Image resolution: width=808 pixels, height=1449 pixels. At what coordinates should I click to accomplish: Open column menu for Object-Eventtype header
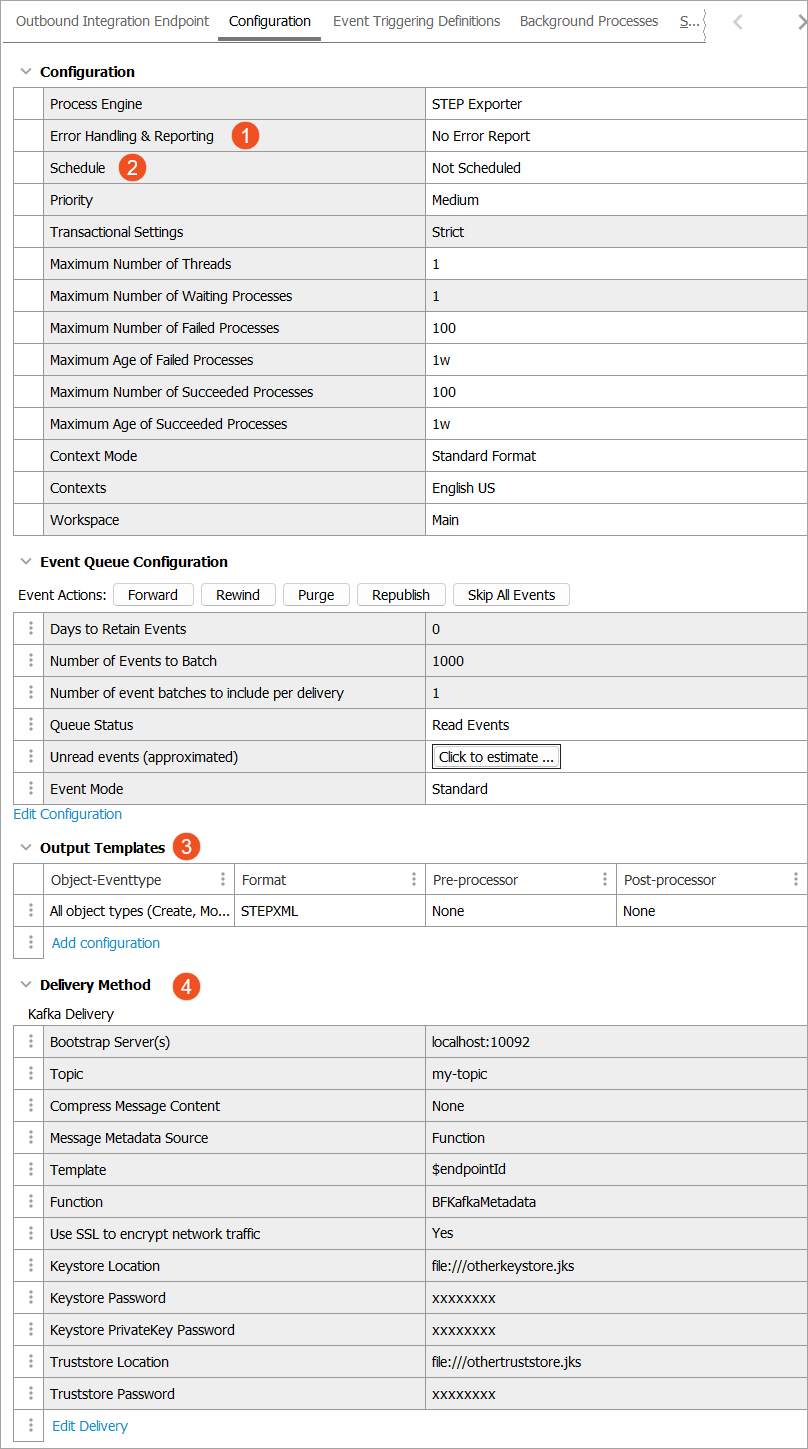click(223, 880)
